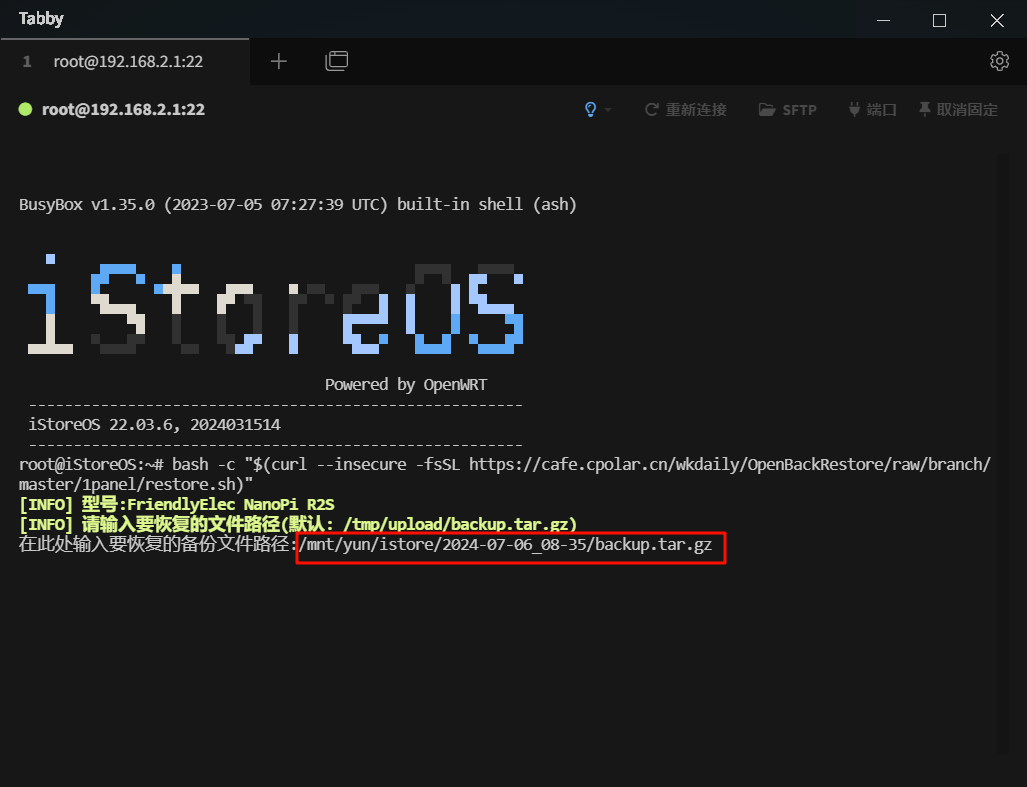Open the SFTP file browser

(787, 110)
